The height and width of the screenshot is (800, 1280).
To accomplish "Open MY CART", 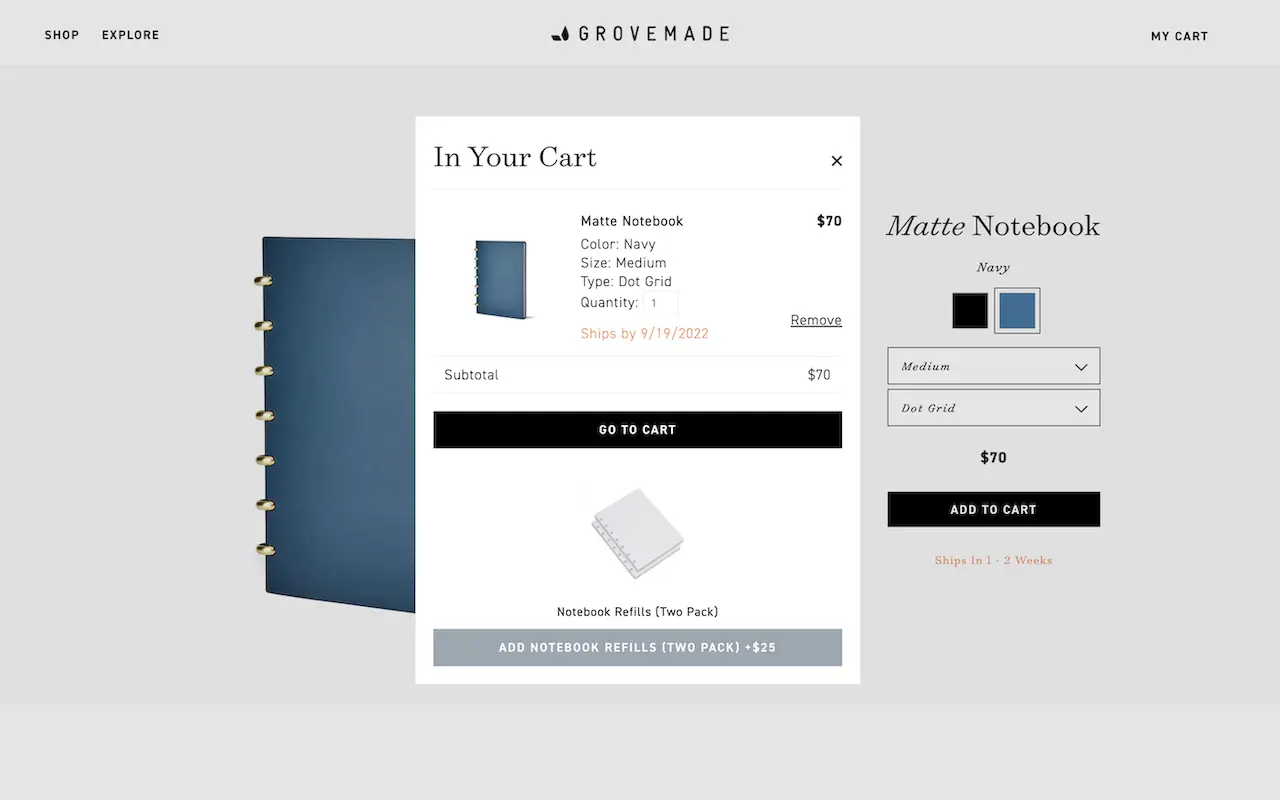I will pyautogui.click(x=1180, y=36).
